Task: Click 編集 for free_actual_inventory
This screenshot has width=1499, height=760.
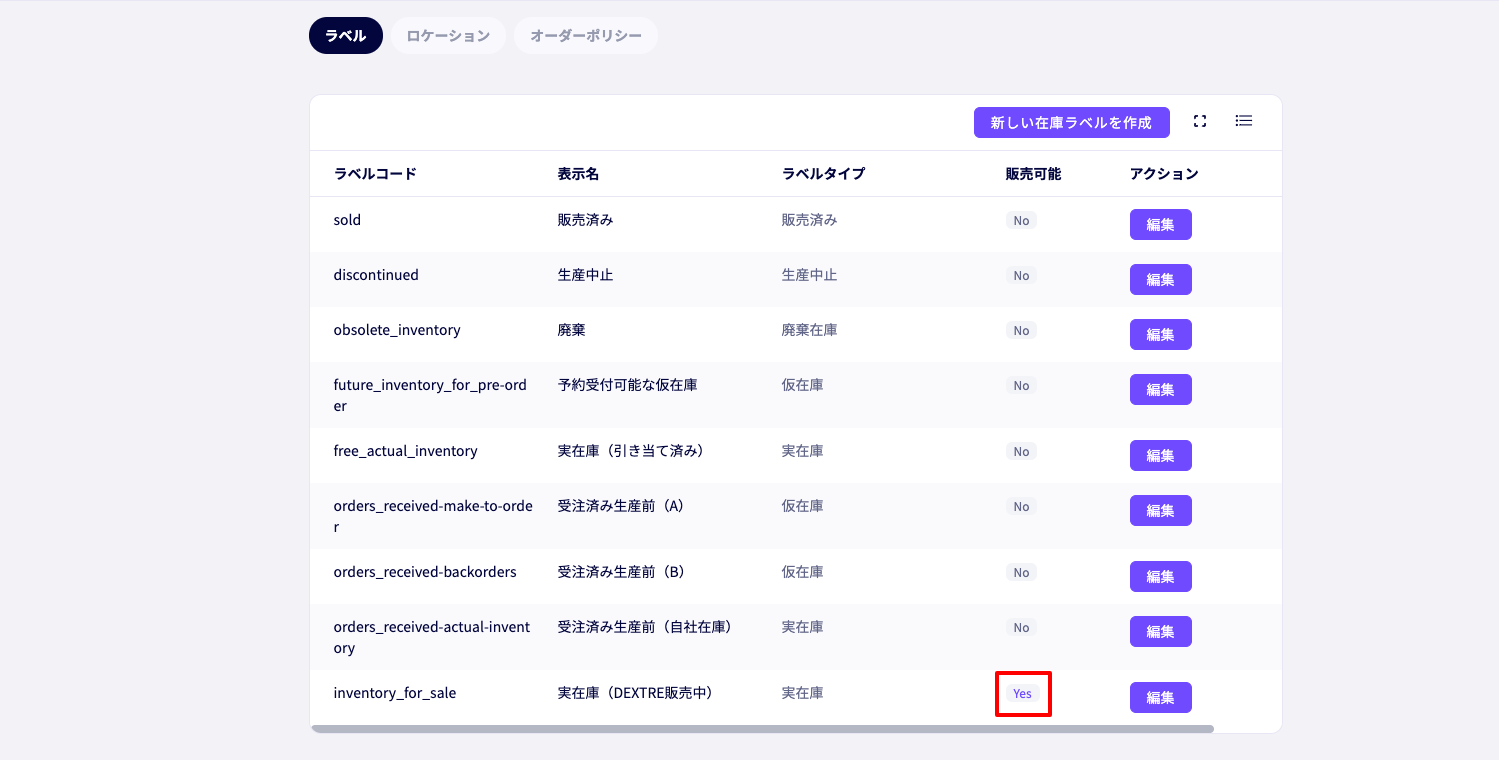Action: [x=1161, y=455]
